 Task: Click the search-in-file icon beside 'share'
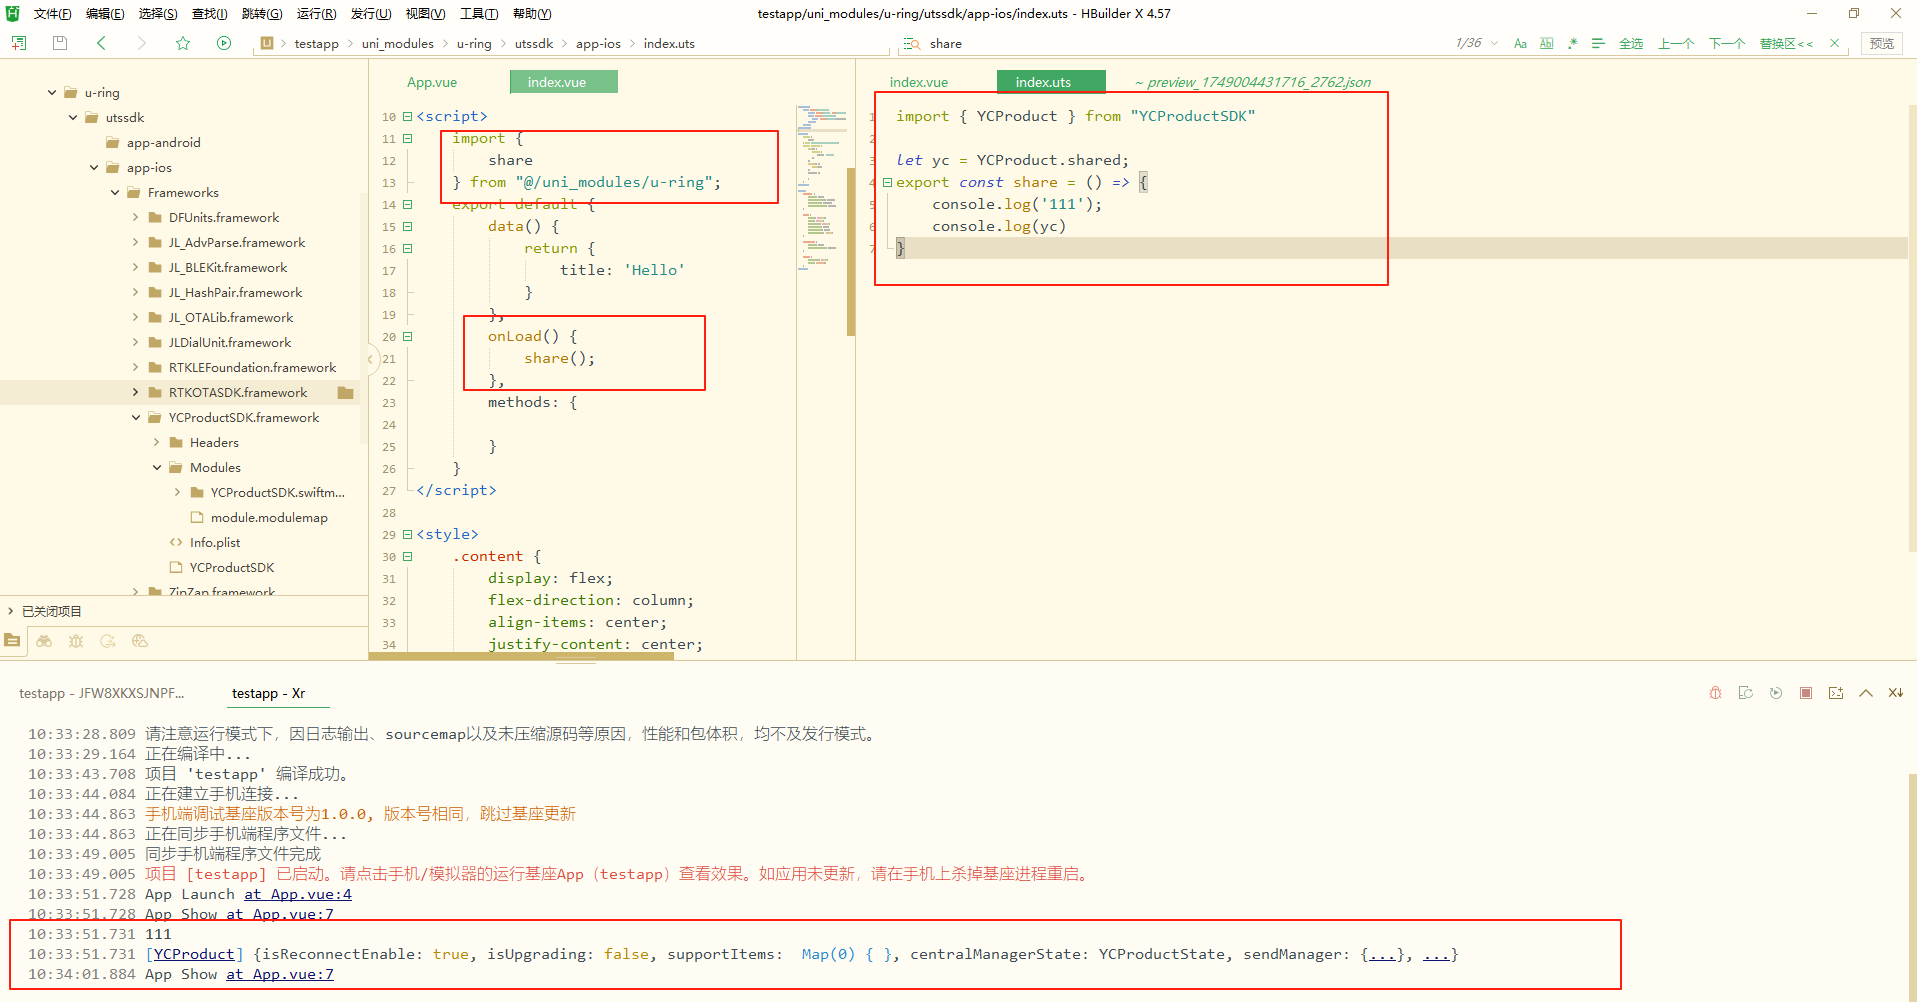coord(911,44)
